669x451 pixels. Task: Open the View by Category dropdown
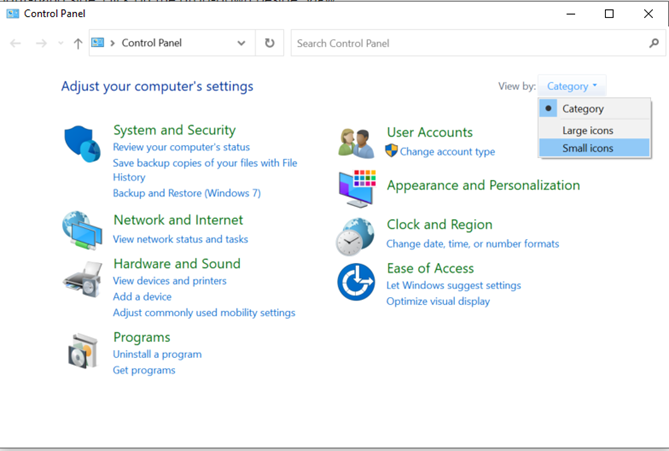pos(572,86)
